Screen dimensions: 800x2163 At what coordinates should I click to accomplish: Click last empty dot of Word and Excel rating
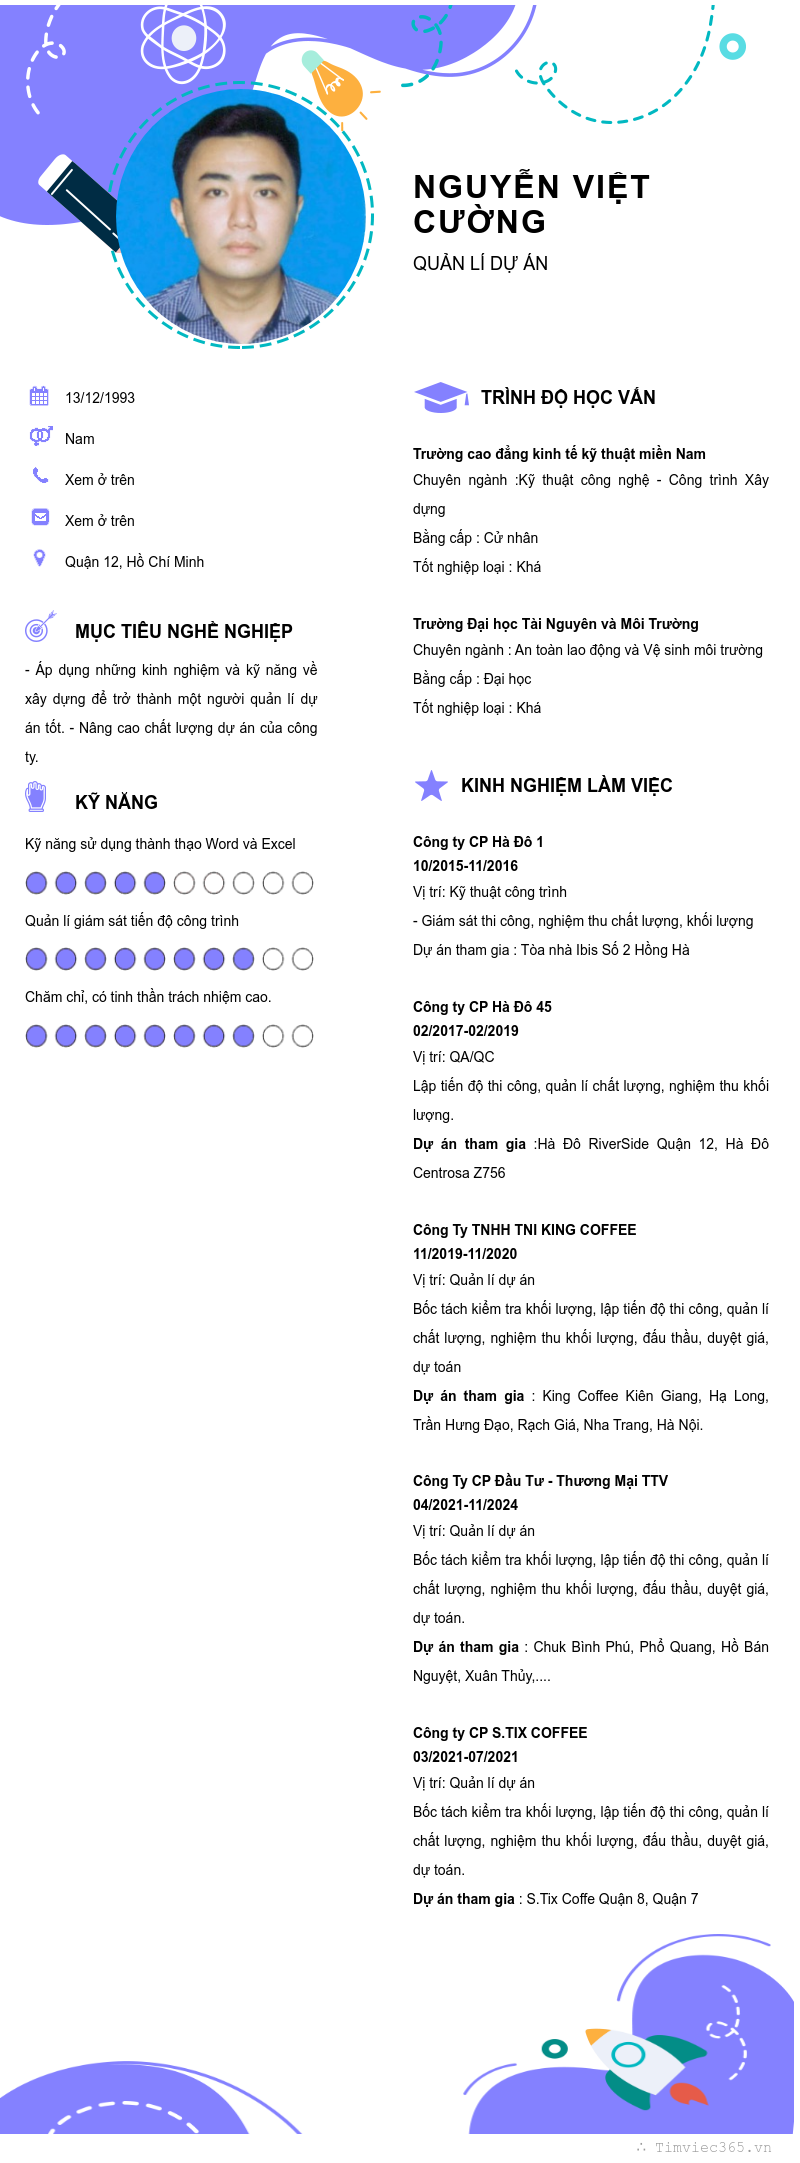tap(303, 883)
